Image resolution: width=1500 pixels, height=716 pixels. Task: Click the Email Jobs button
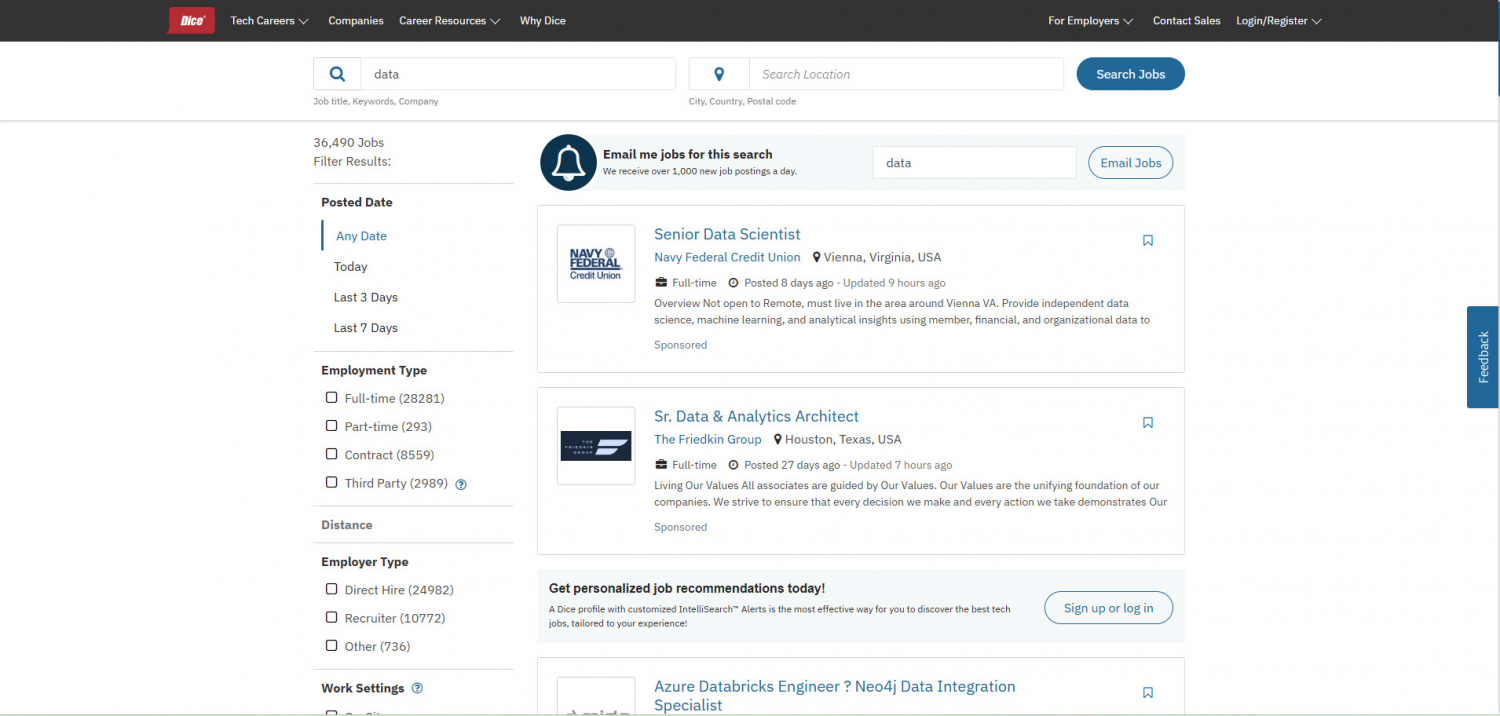coord(1130,163)
